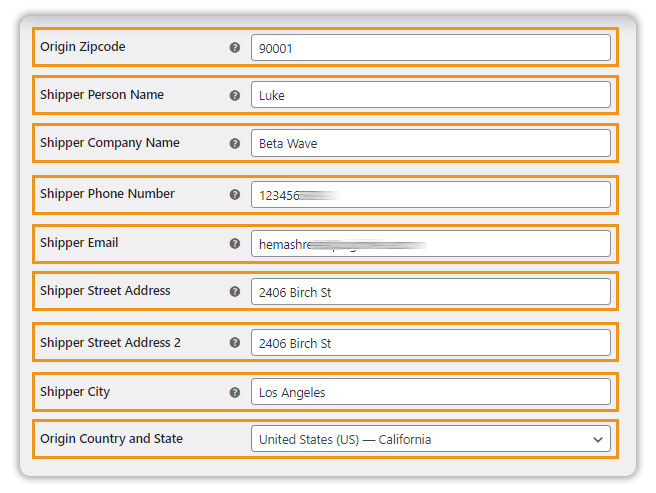
Task: Click the help icon beside Shipper Company Name
Action: 235,144
